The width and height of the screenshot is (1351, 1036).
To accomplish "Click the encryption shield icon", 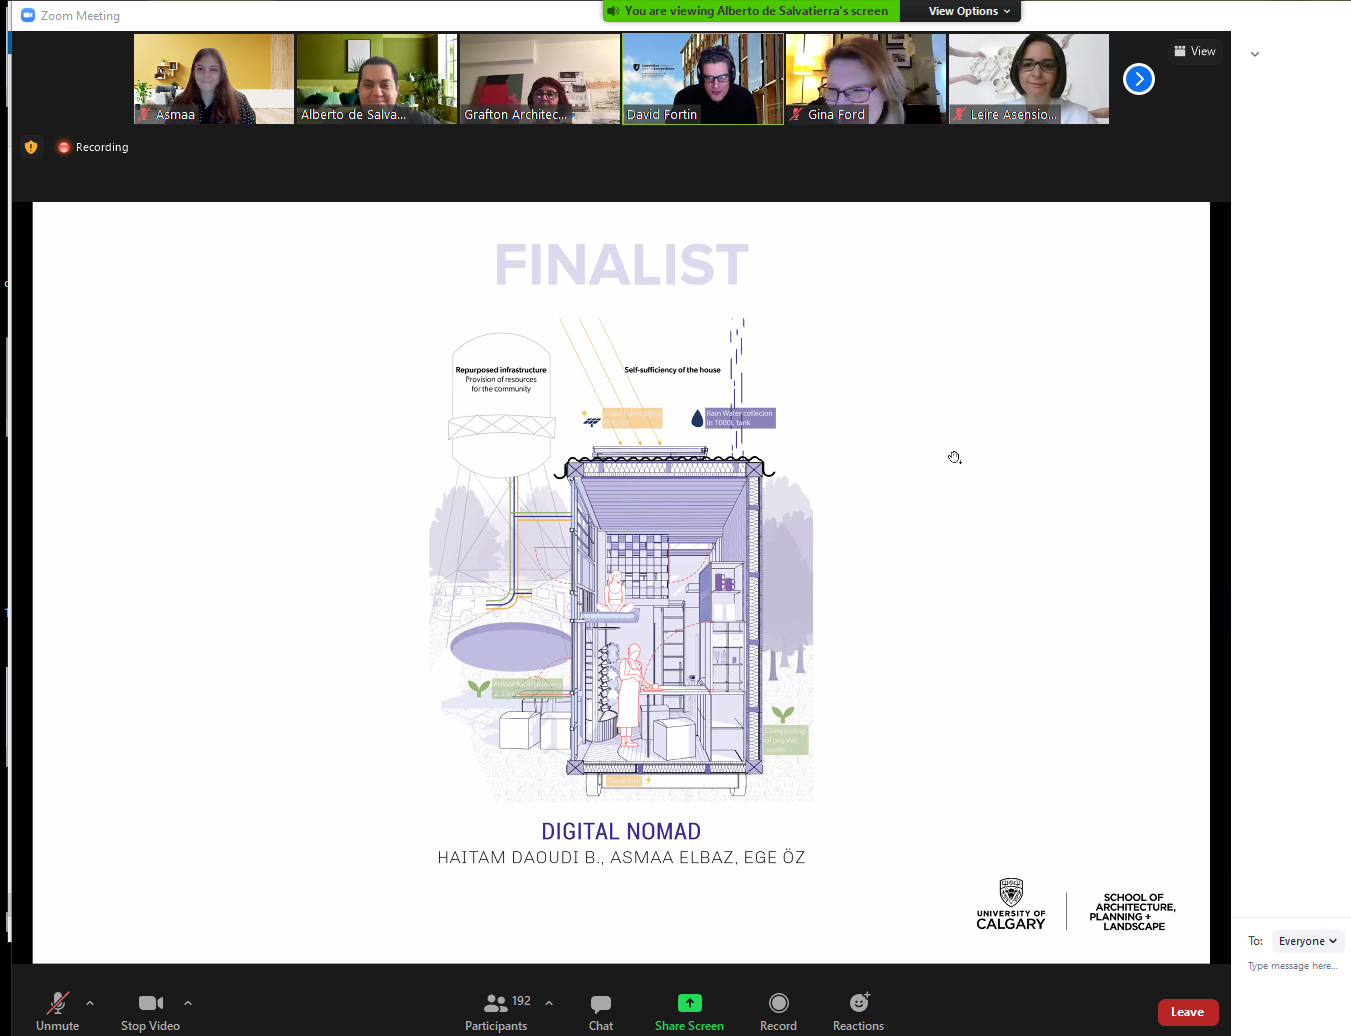I will tap(31, 147).
